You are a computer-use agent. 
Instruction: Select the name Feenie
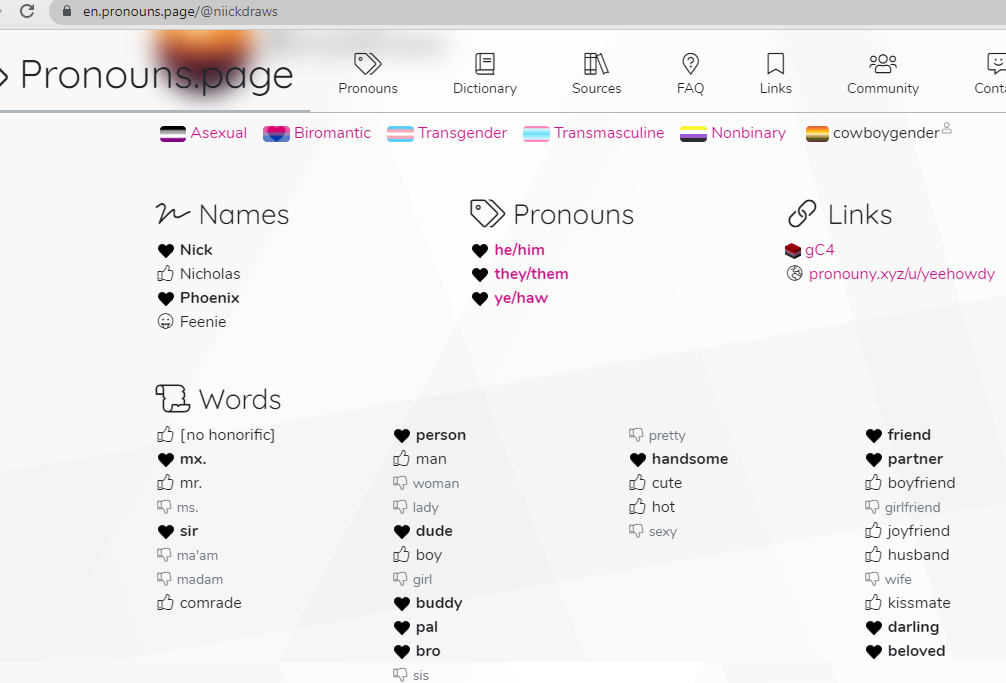(203, 322)
